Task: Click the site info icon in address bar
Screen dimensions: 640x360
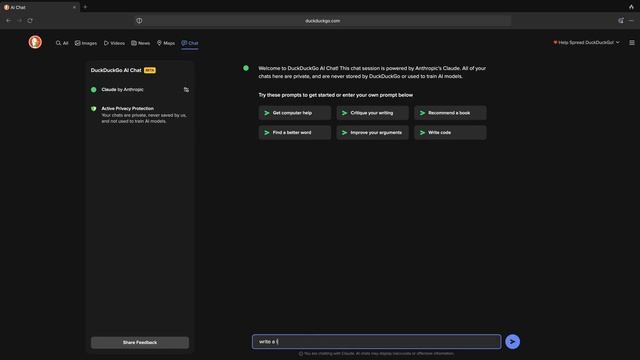Action: pos(139,21)
